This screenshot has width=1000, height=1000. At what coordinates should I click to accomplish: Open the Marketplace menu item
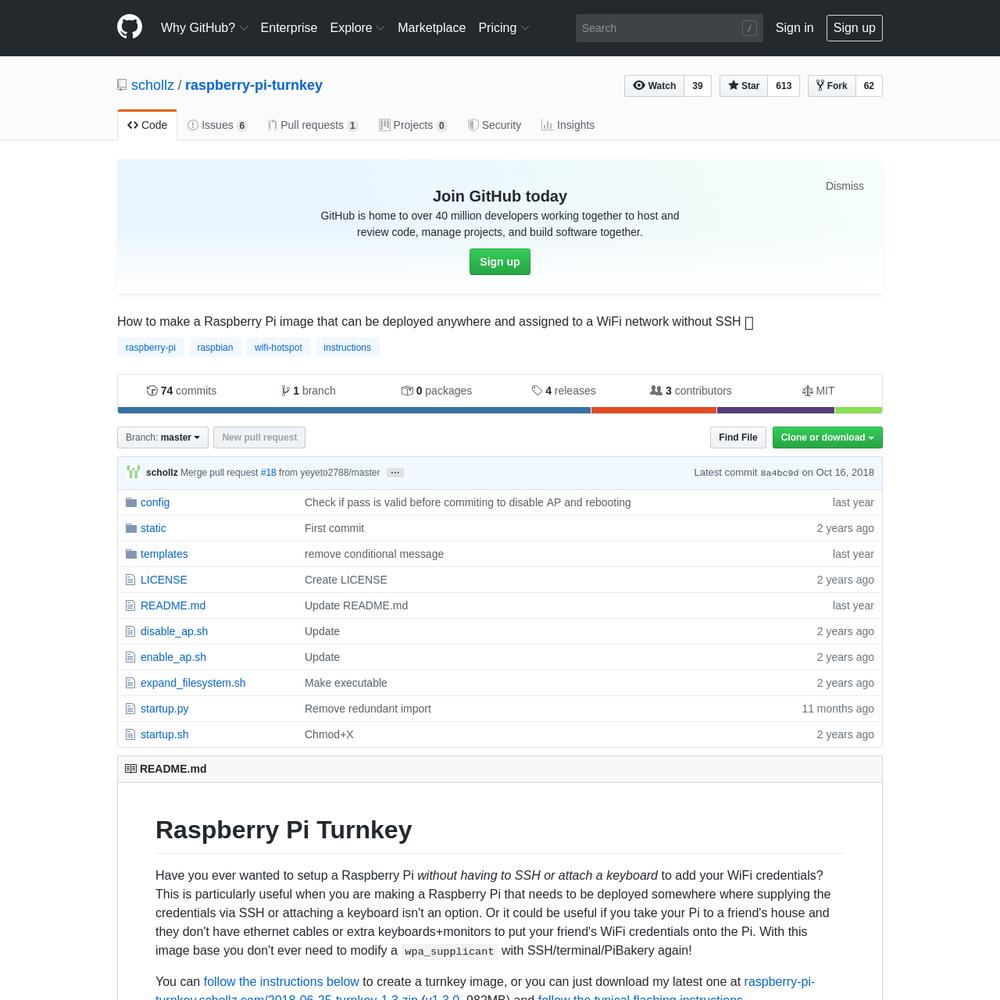coord(432,27)
